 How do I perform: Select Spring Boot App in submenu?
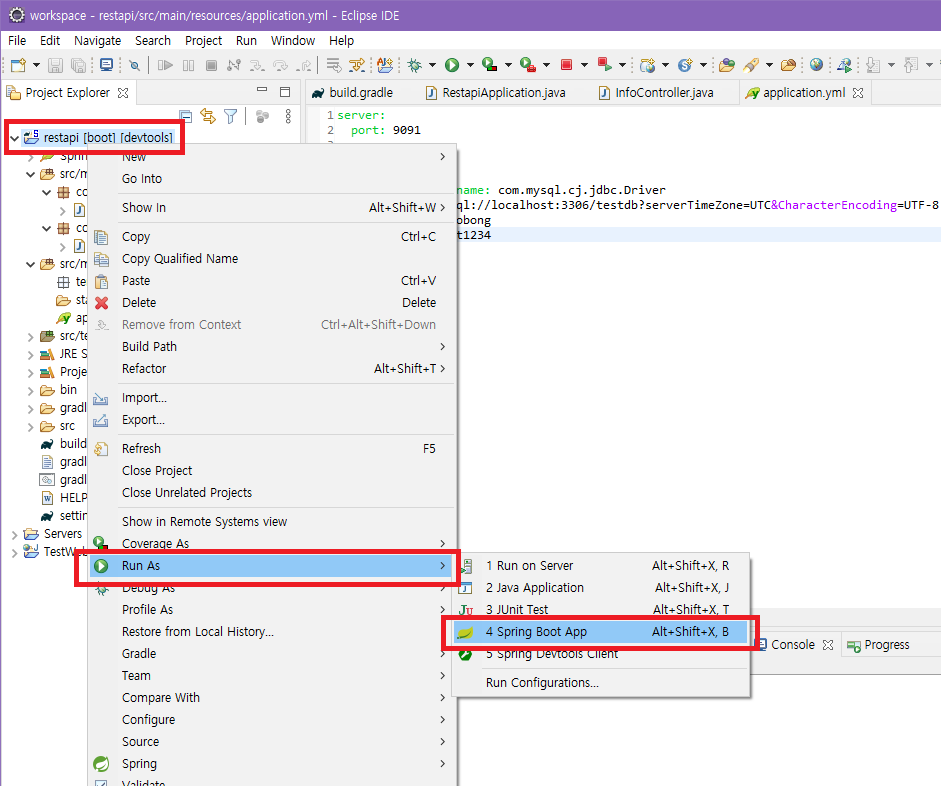(600, 632)
